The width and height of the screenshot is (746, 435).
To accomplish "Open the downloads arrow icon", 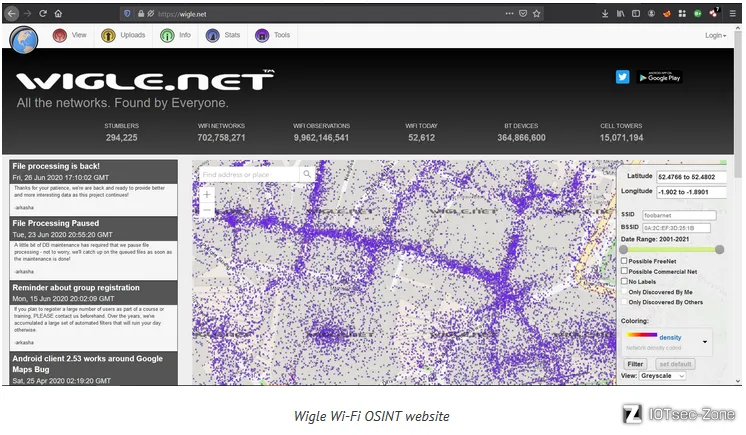I will tap(605, 13).
